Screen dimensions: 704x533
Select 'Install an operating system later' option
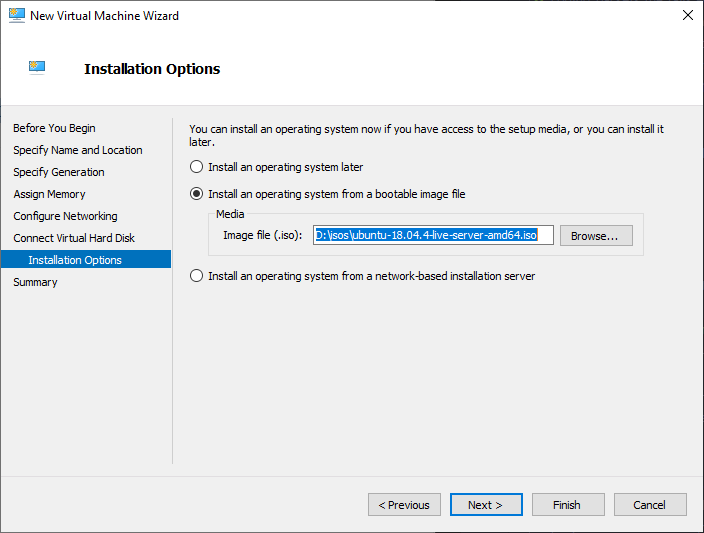pyautogui.click(x=197, y=167)
